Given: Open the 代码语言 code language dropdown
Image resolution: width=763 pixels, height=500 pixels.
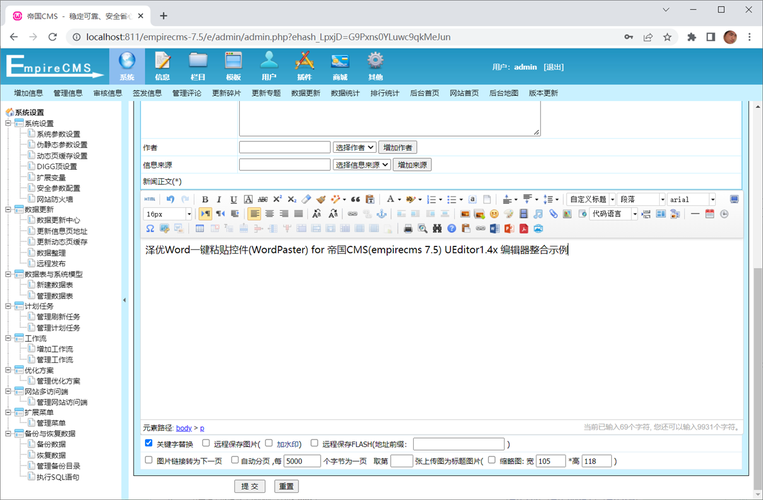Looking at the screenshot, I should coord(613,214).
